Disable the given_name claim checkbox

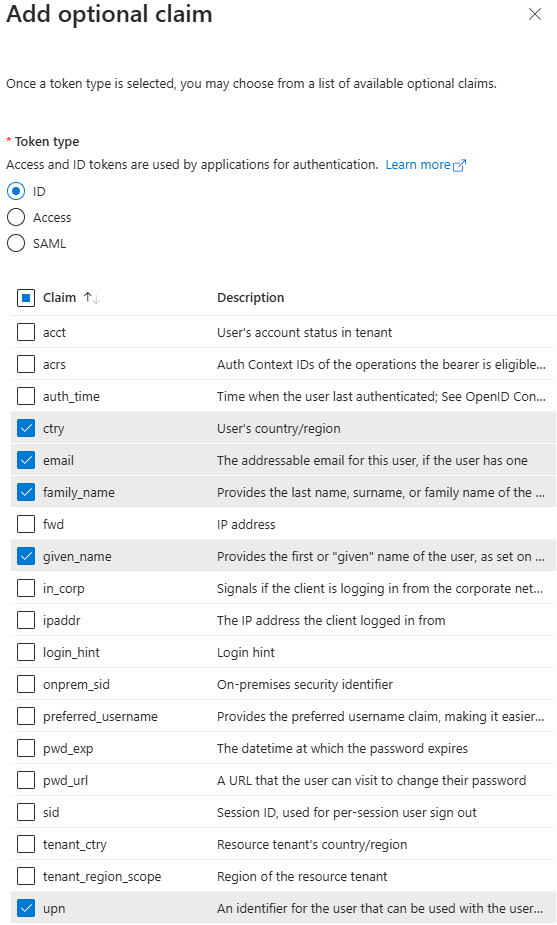coord(26,556)
